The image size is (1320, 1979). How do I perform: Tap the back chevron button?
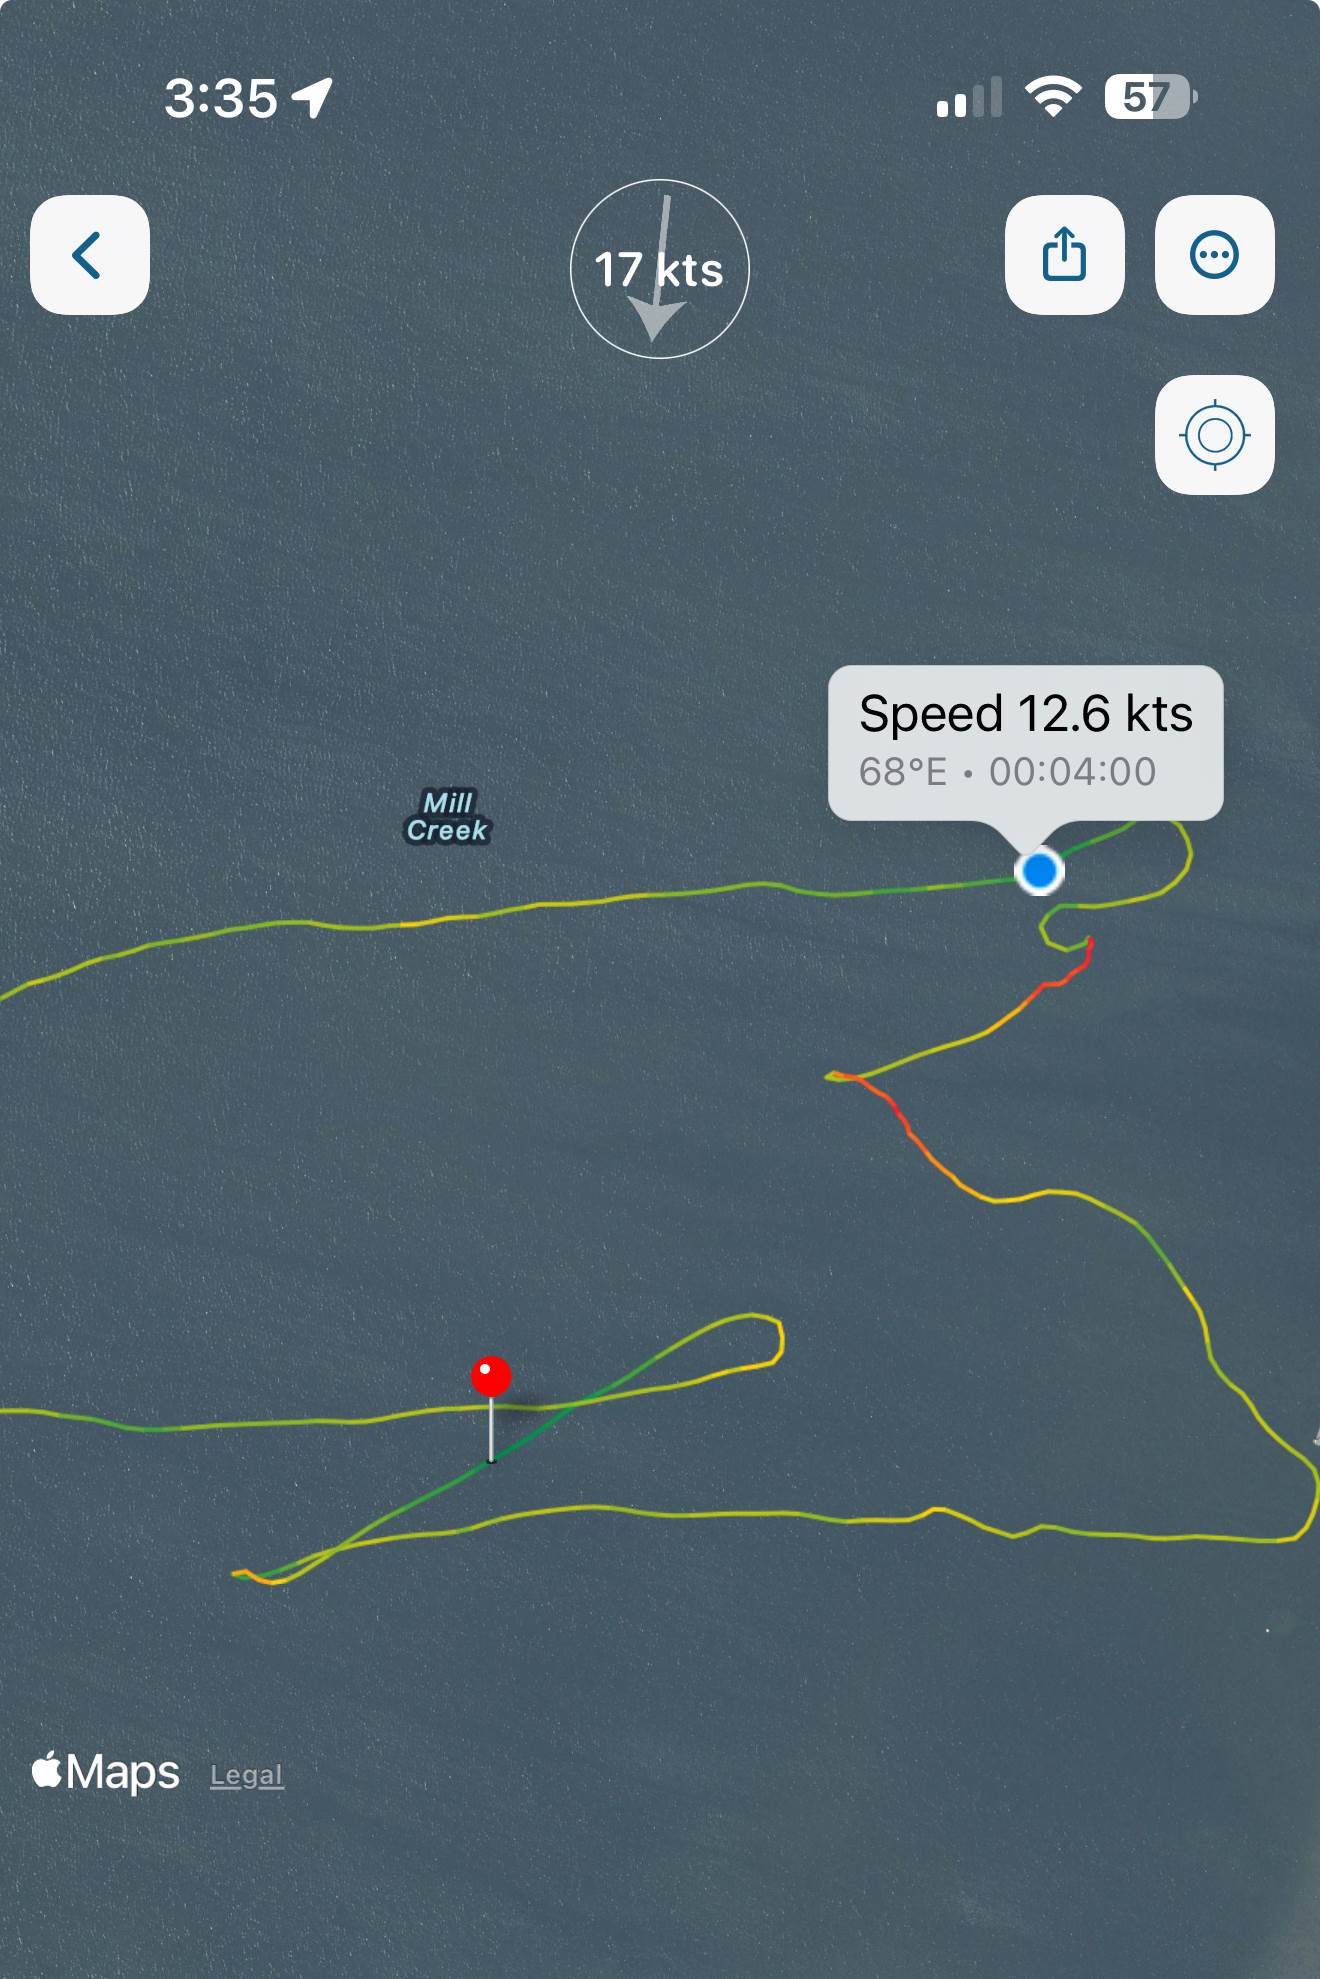click(x=90, y=255)
